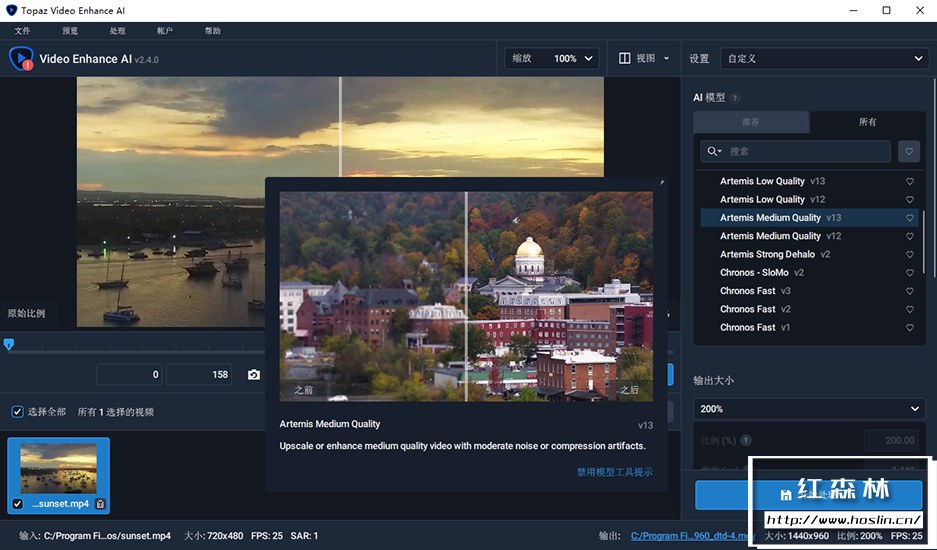Select Artemis Medium Quality v13 model

click(809, 218)
